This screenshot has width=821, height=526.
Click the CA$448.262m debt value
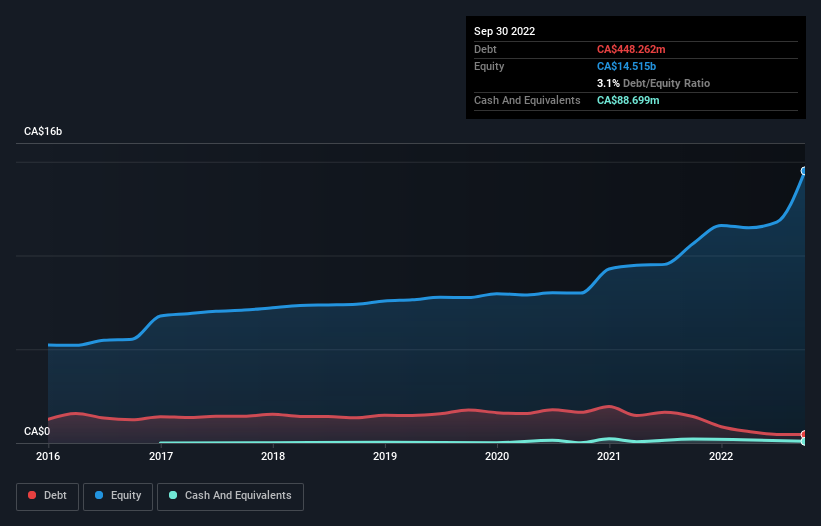click(631, 49)
